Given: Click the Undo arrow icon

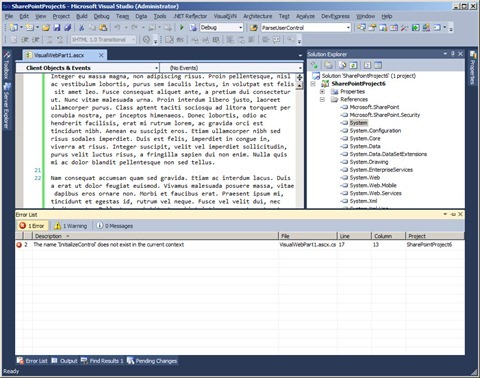Looking at the screenshot, I should [117, 28].
